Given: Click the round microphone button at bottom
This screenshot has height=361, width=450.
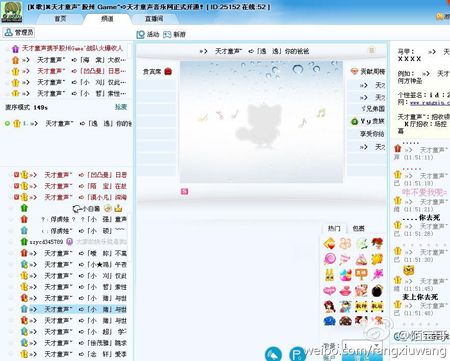Looking at the screenshot, I should pyautogui.click(x=273, y=354).
